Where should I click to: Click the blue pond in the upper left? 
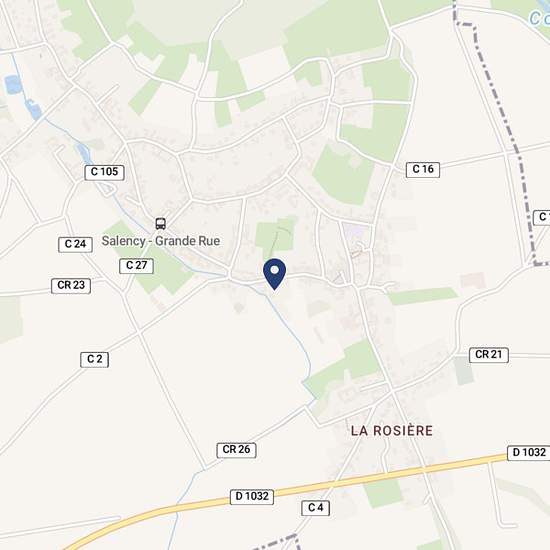coord(13,85)
